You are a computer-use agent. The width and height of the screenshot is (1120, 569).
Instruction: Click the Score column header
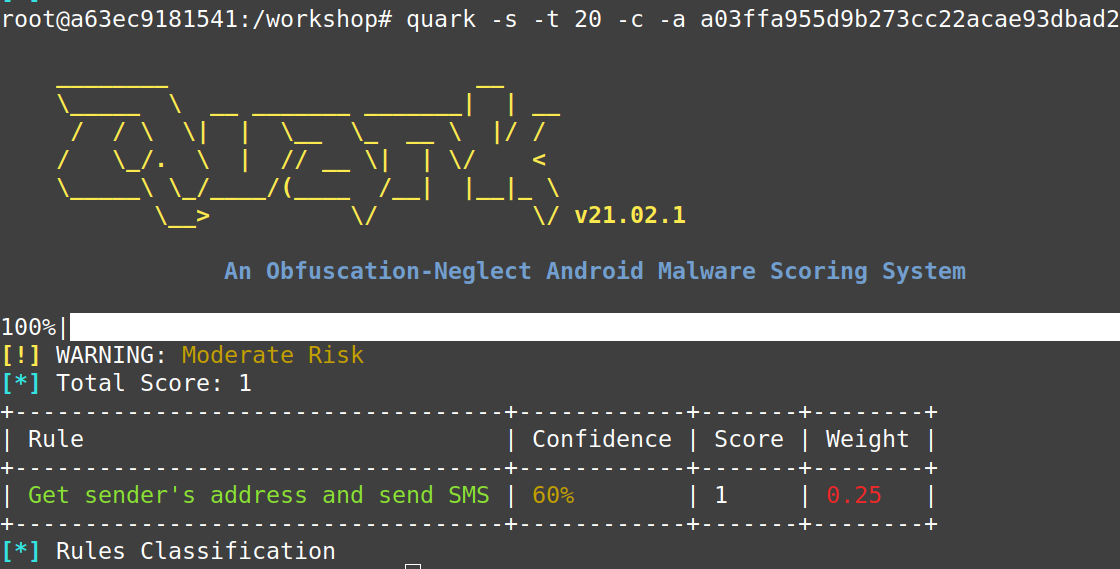pos(749,439)
